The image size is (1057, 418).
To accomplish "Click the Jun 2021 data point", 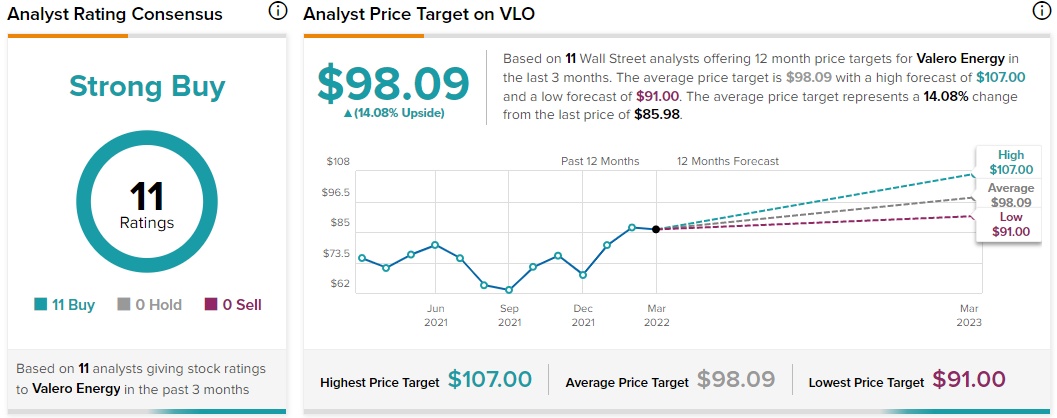I will click(x=435, y=245).
